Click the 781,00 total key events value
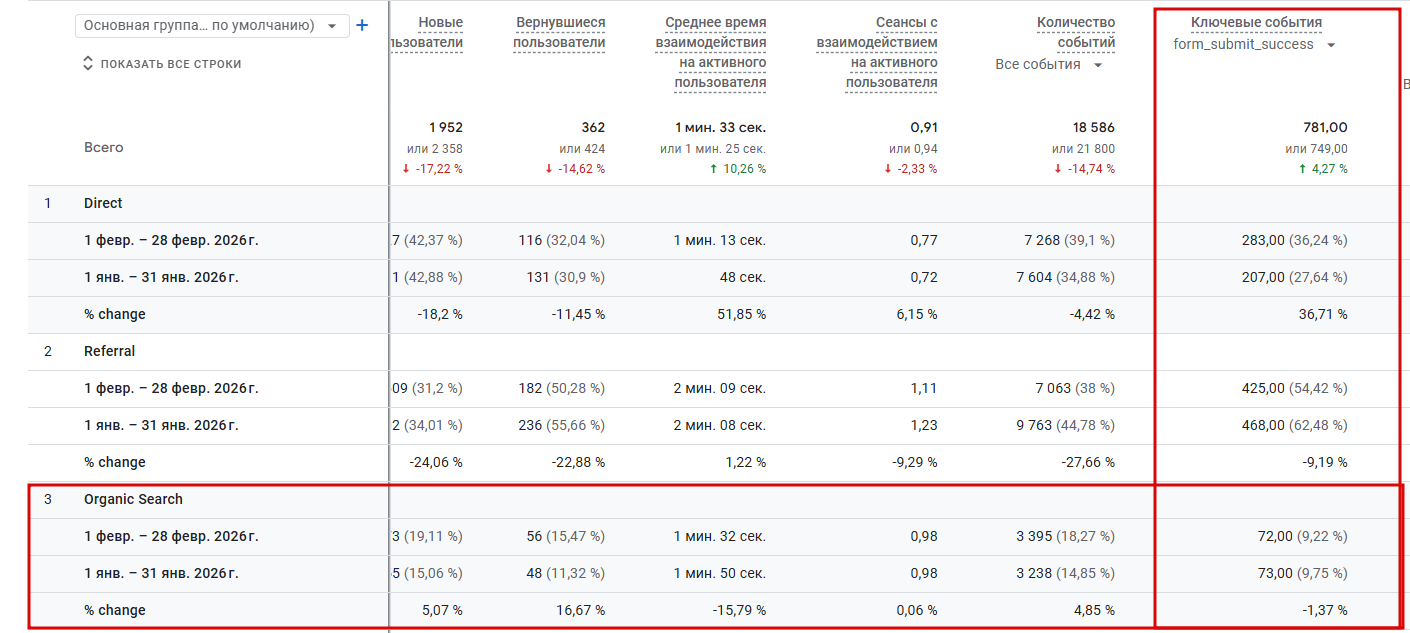 coord(1325,127)
